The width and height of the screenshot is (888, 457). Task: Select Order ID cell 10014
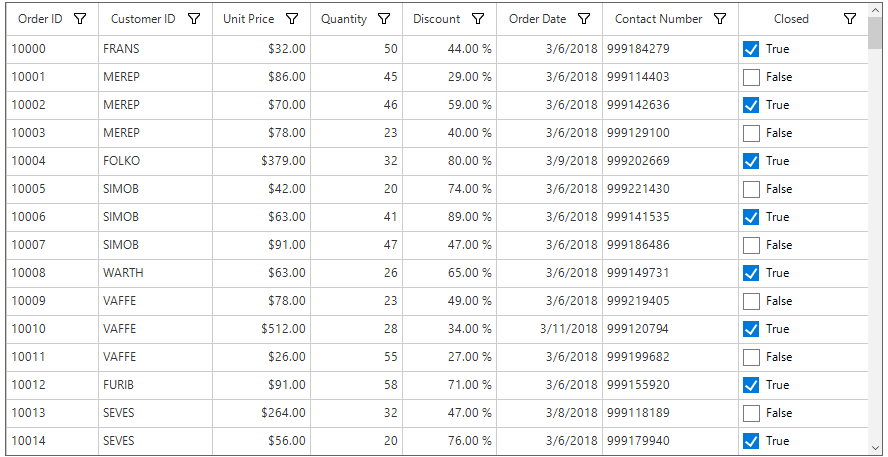tap(52, 442)
